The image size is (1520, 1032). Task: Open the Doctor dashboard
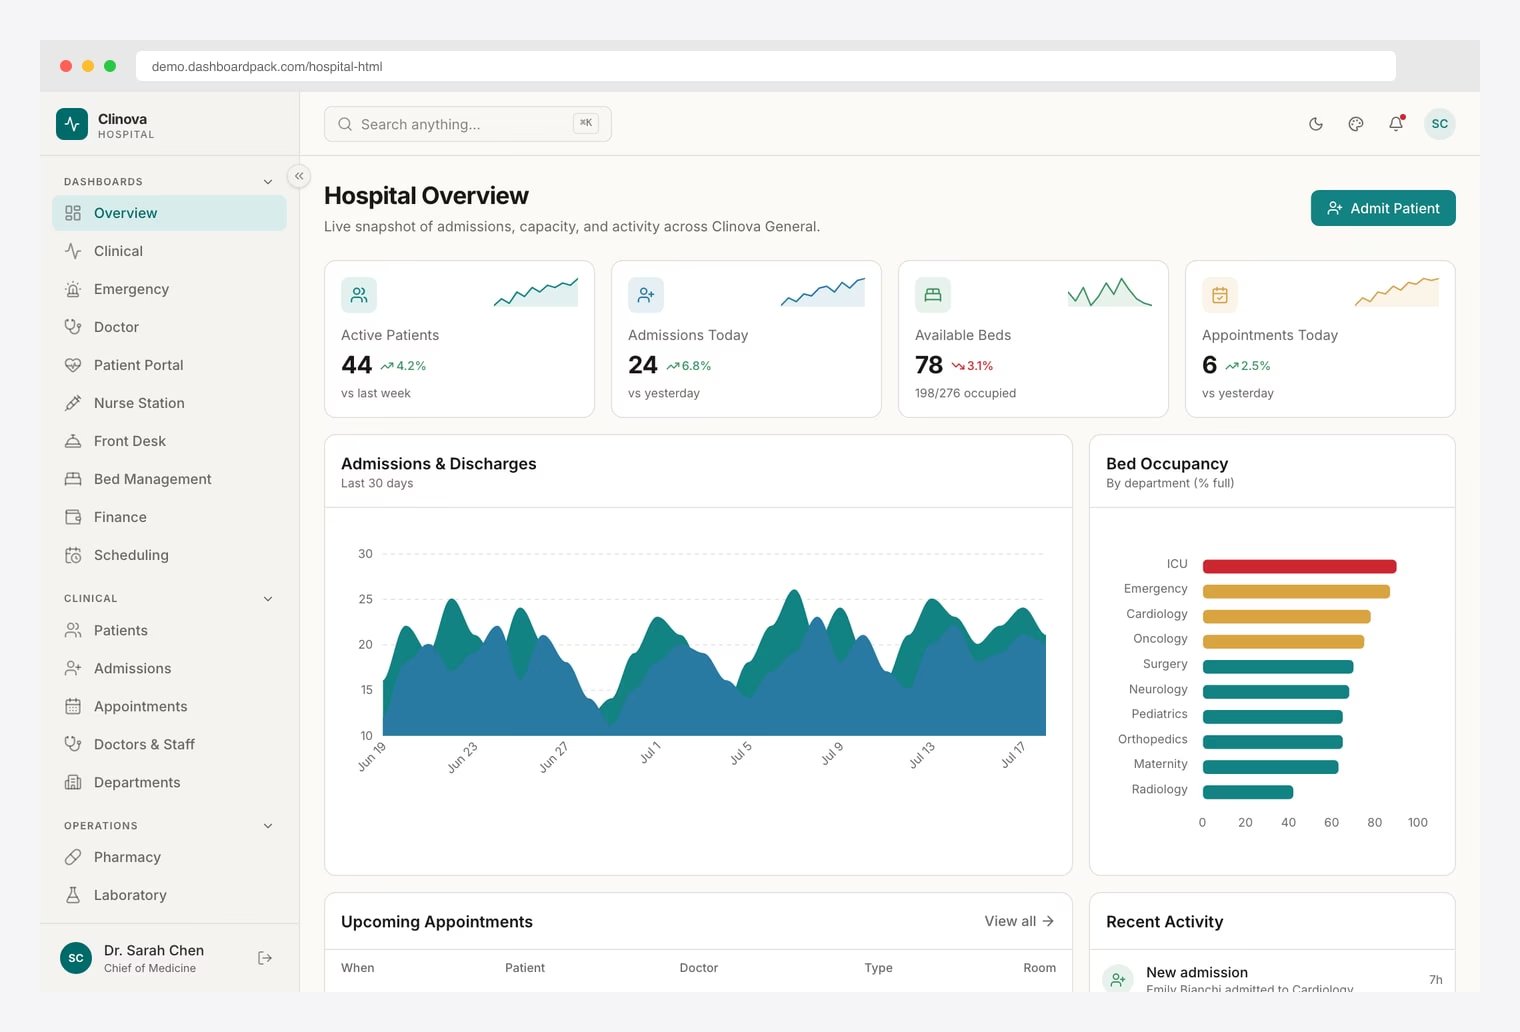(x=169, y=327)
